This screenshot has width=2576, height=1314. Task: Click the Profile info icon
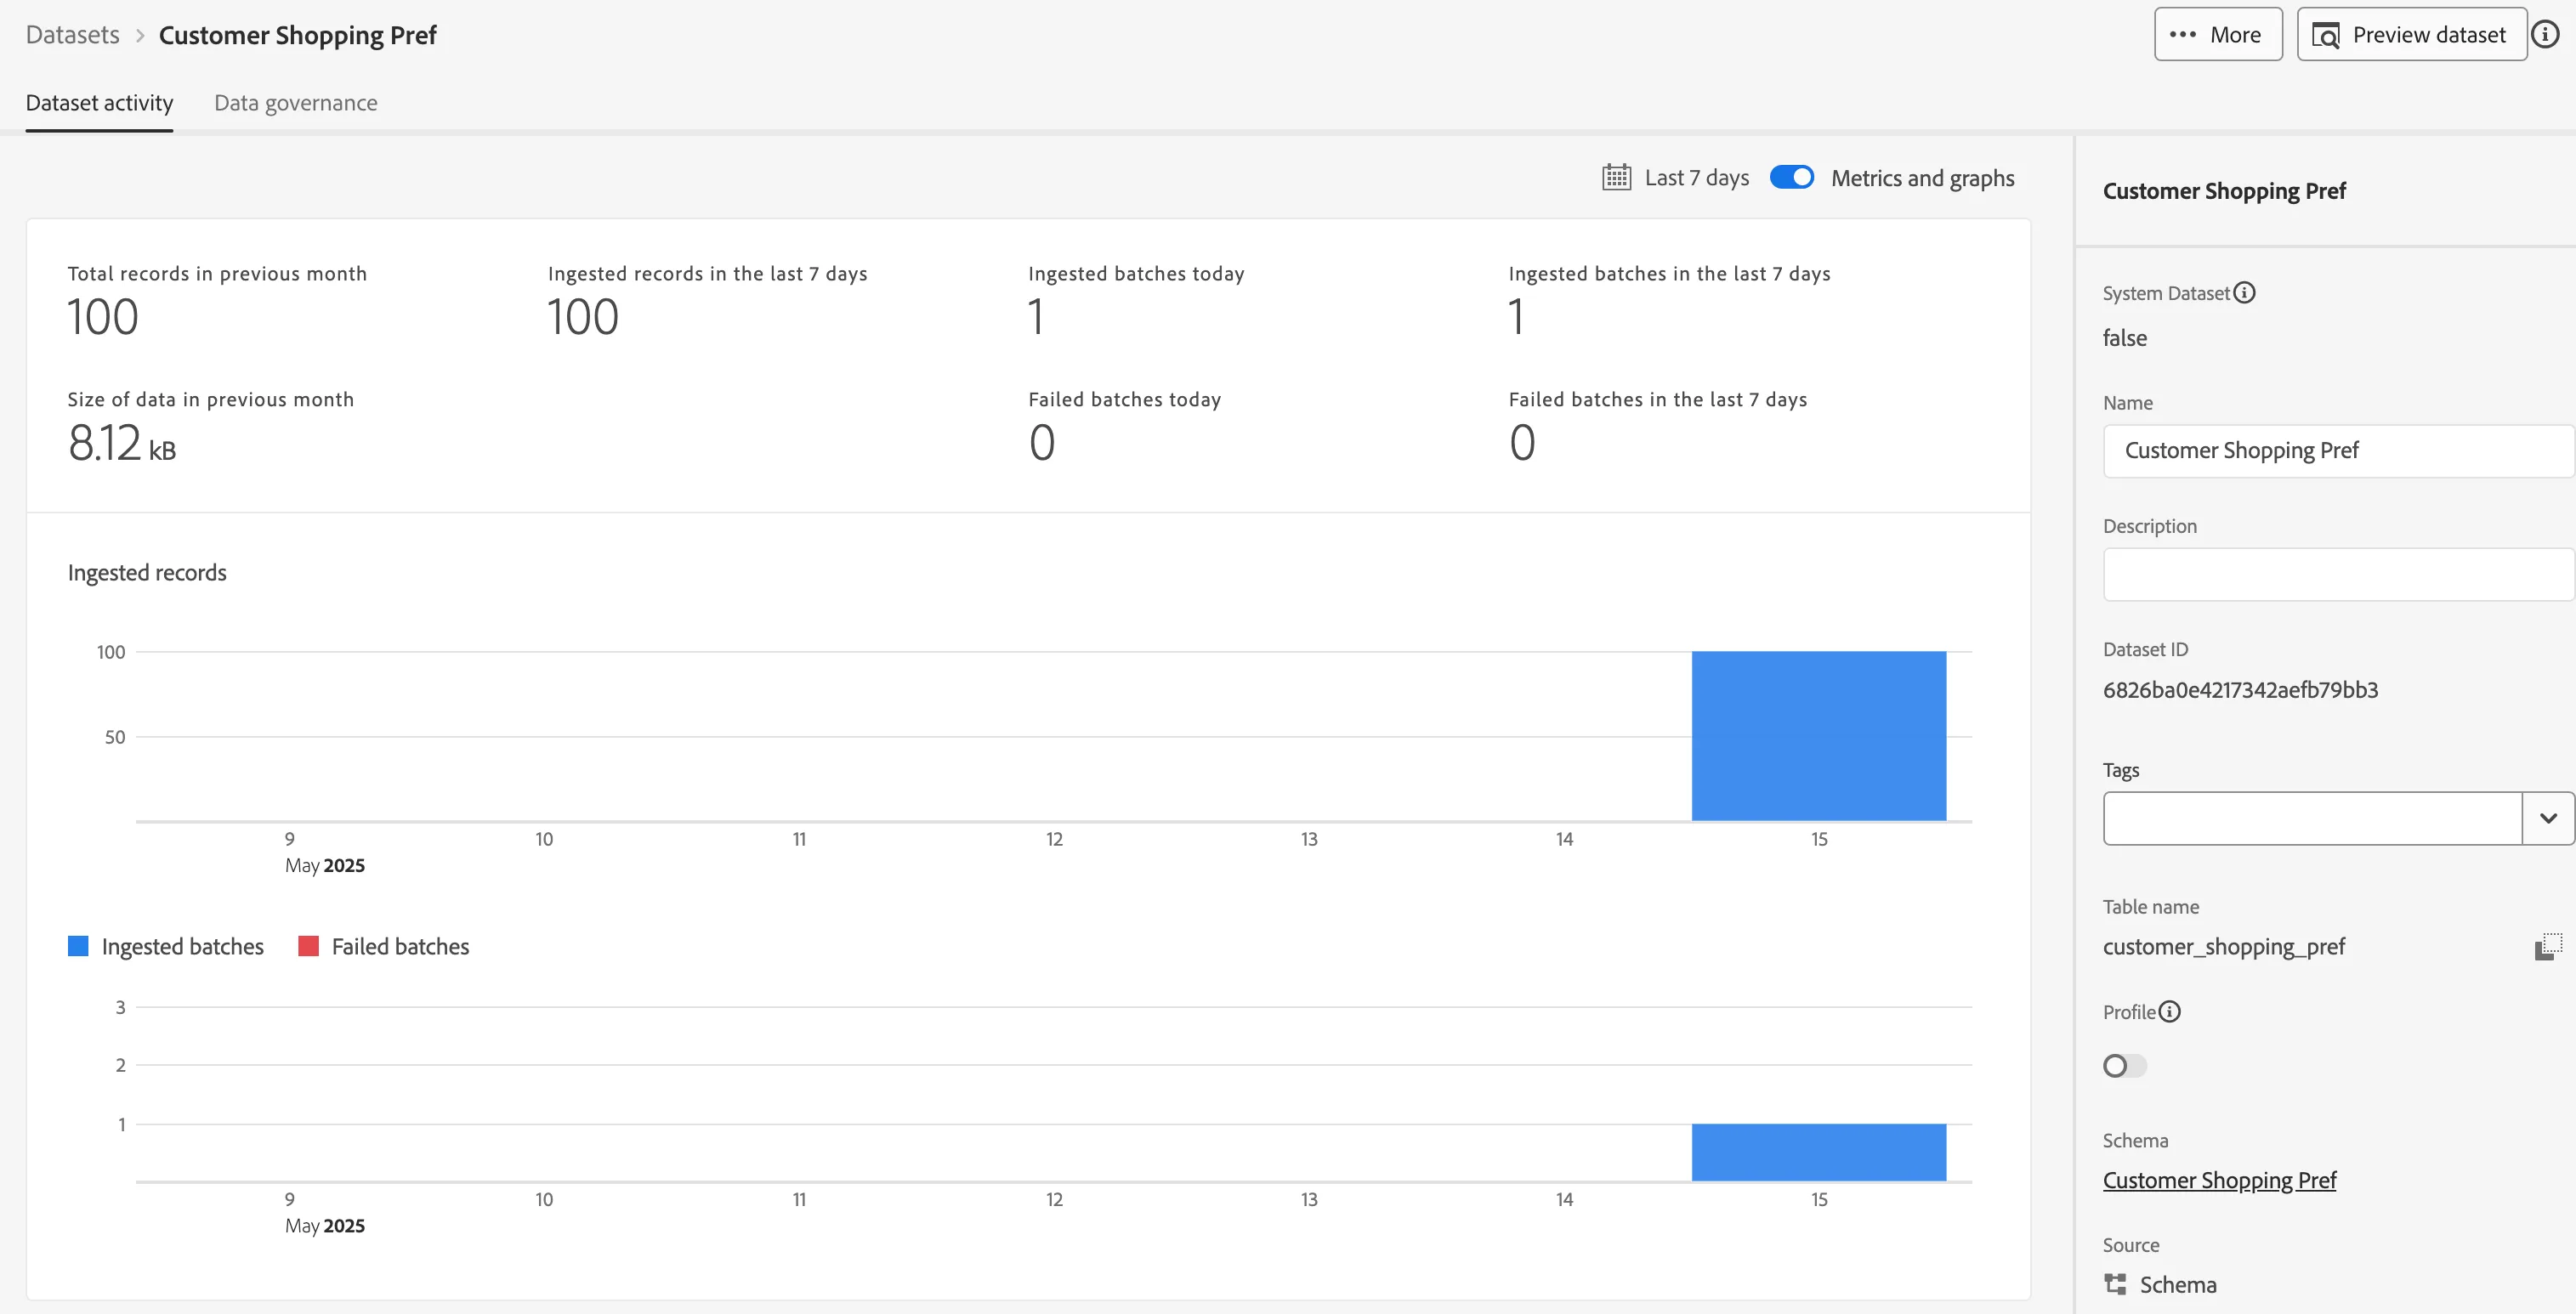2169,1011
